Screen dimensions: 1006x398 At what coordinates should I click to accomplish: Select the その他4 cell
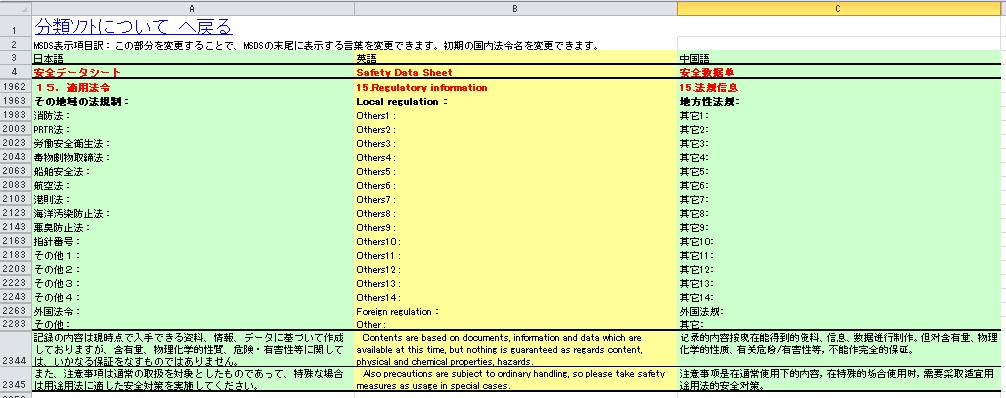[x=192, y=297]
